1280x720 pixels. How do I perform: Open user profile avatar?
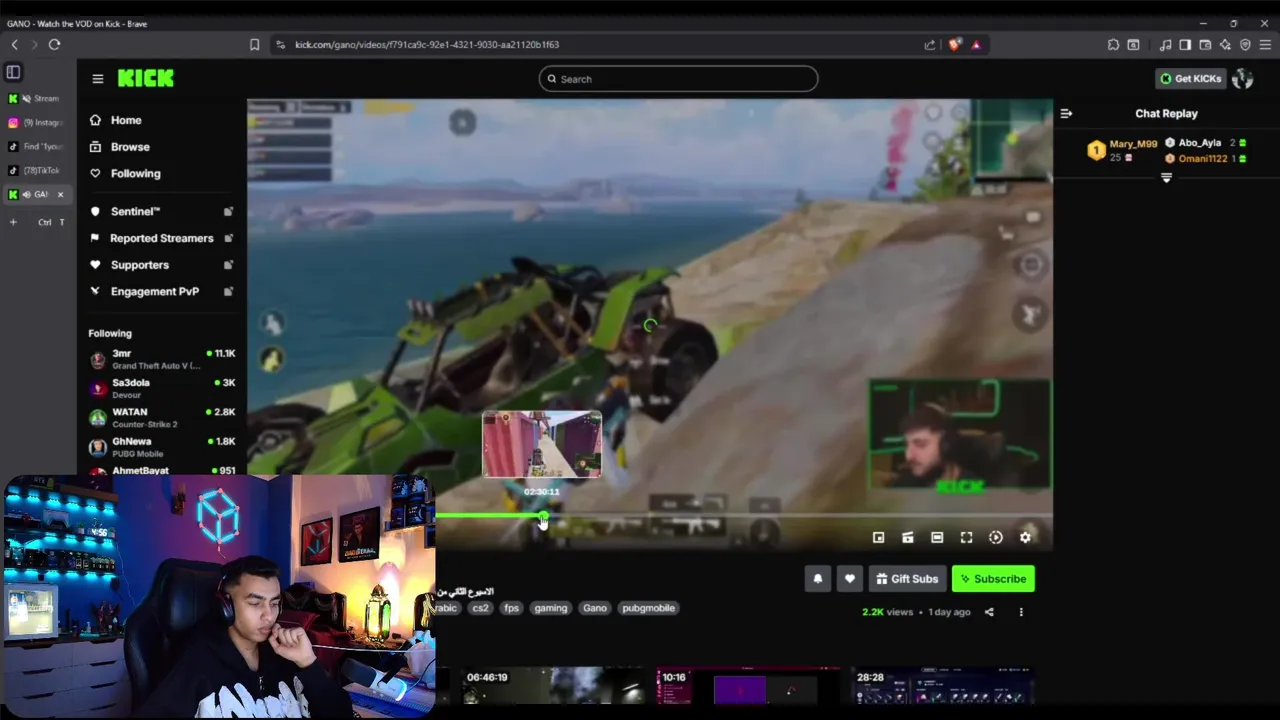(x=1243, y=79)
